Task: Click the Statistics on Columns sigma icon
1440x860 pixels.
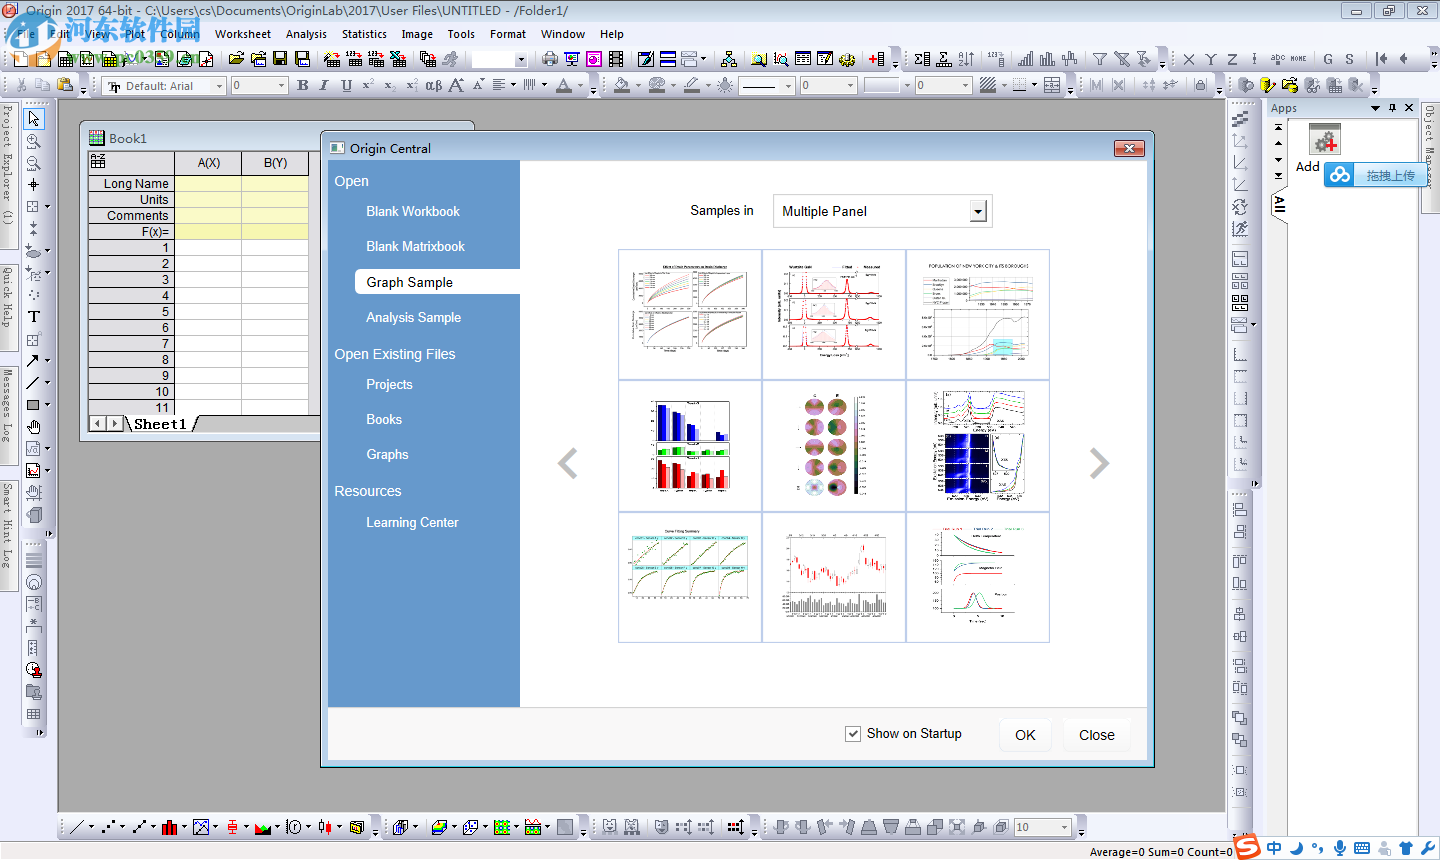Action: tap(922, 59)
